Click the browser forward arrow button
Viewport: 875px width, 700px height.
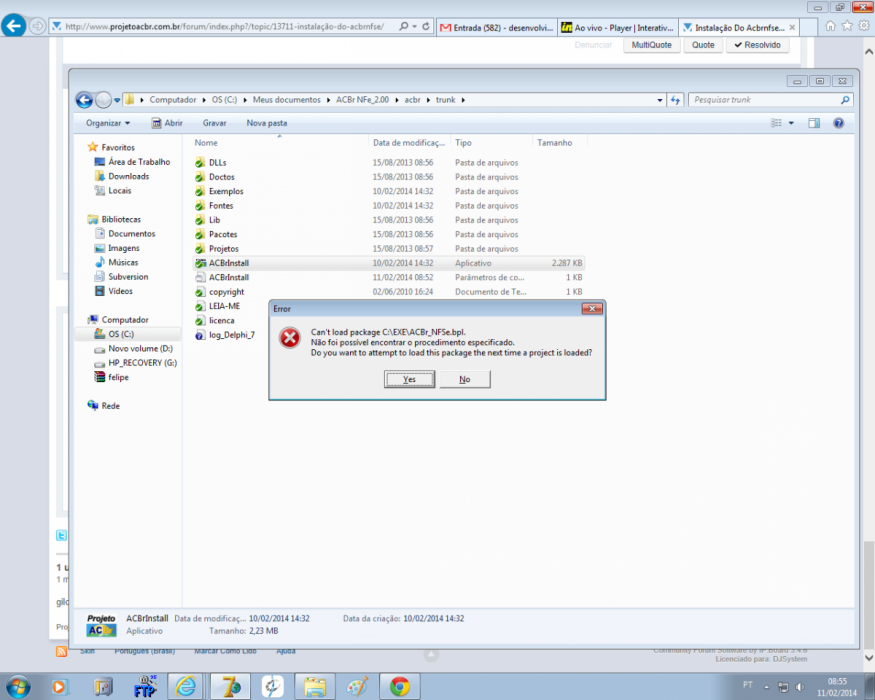37,26
